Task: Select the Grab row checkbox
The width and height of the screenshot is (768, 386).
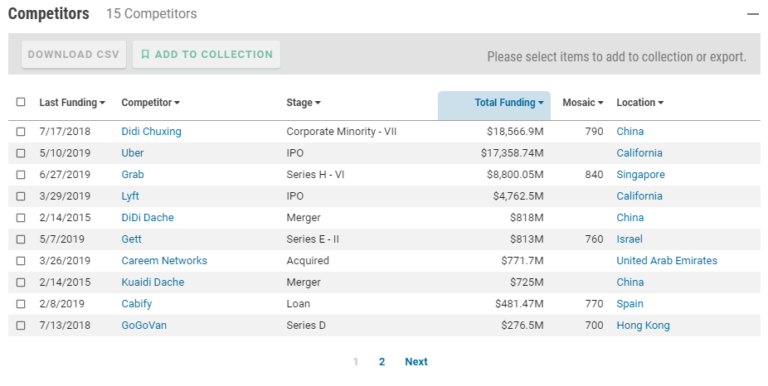Action: point(21,174)
